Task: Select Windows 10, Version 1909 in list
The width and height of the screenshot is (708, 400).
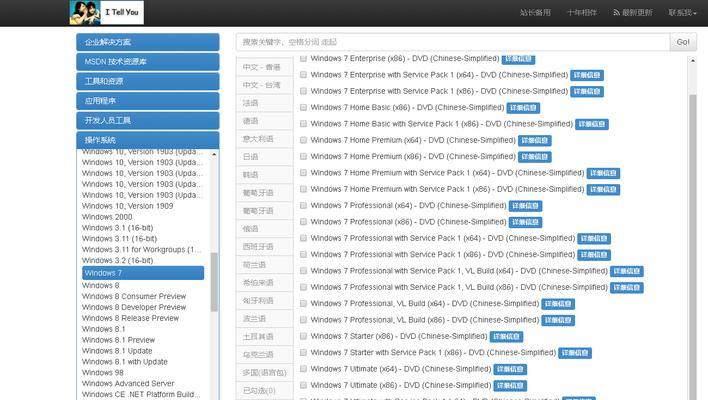Action: coord(127,206)
